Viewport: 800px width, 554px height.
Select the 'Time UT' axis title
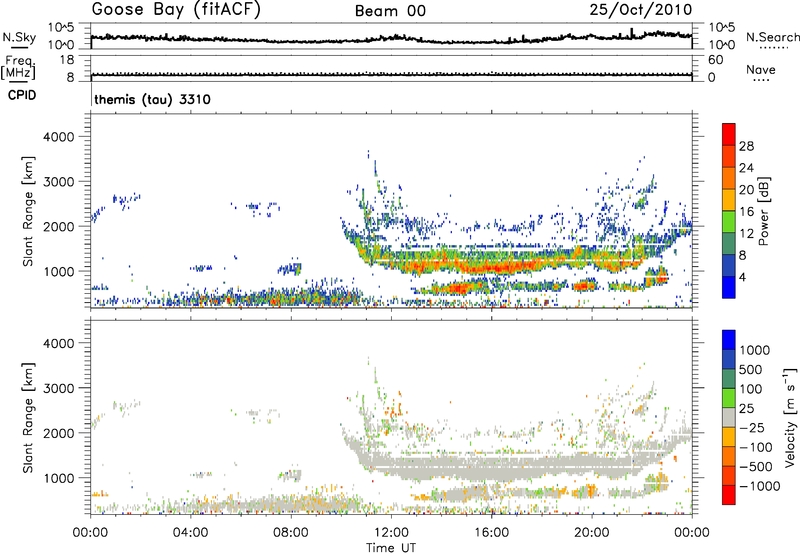[x=391, y=548]
